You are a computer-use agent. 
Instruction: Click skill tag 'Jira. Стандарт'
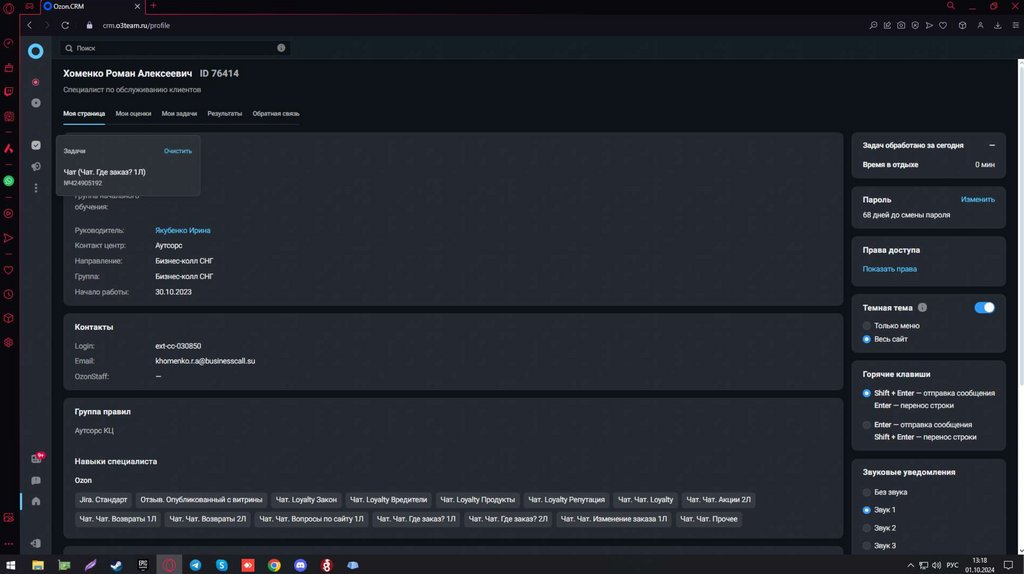(x=103, y=500)
